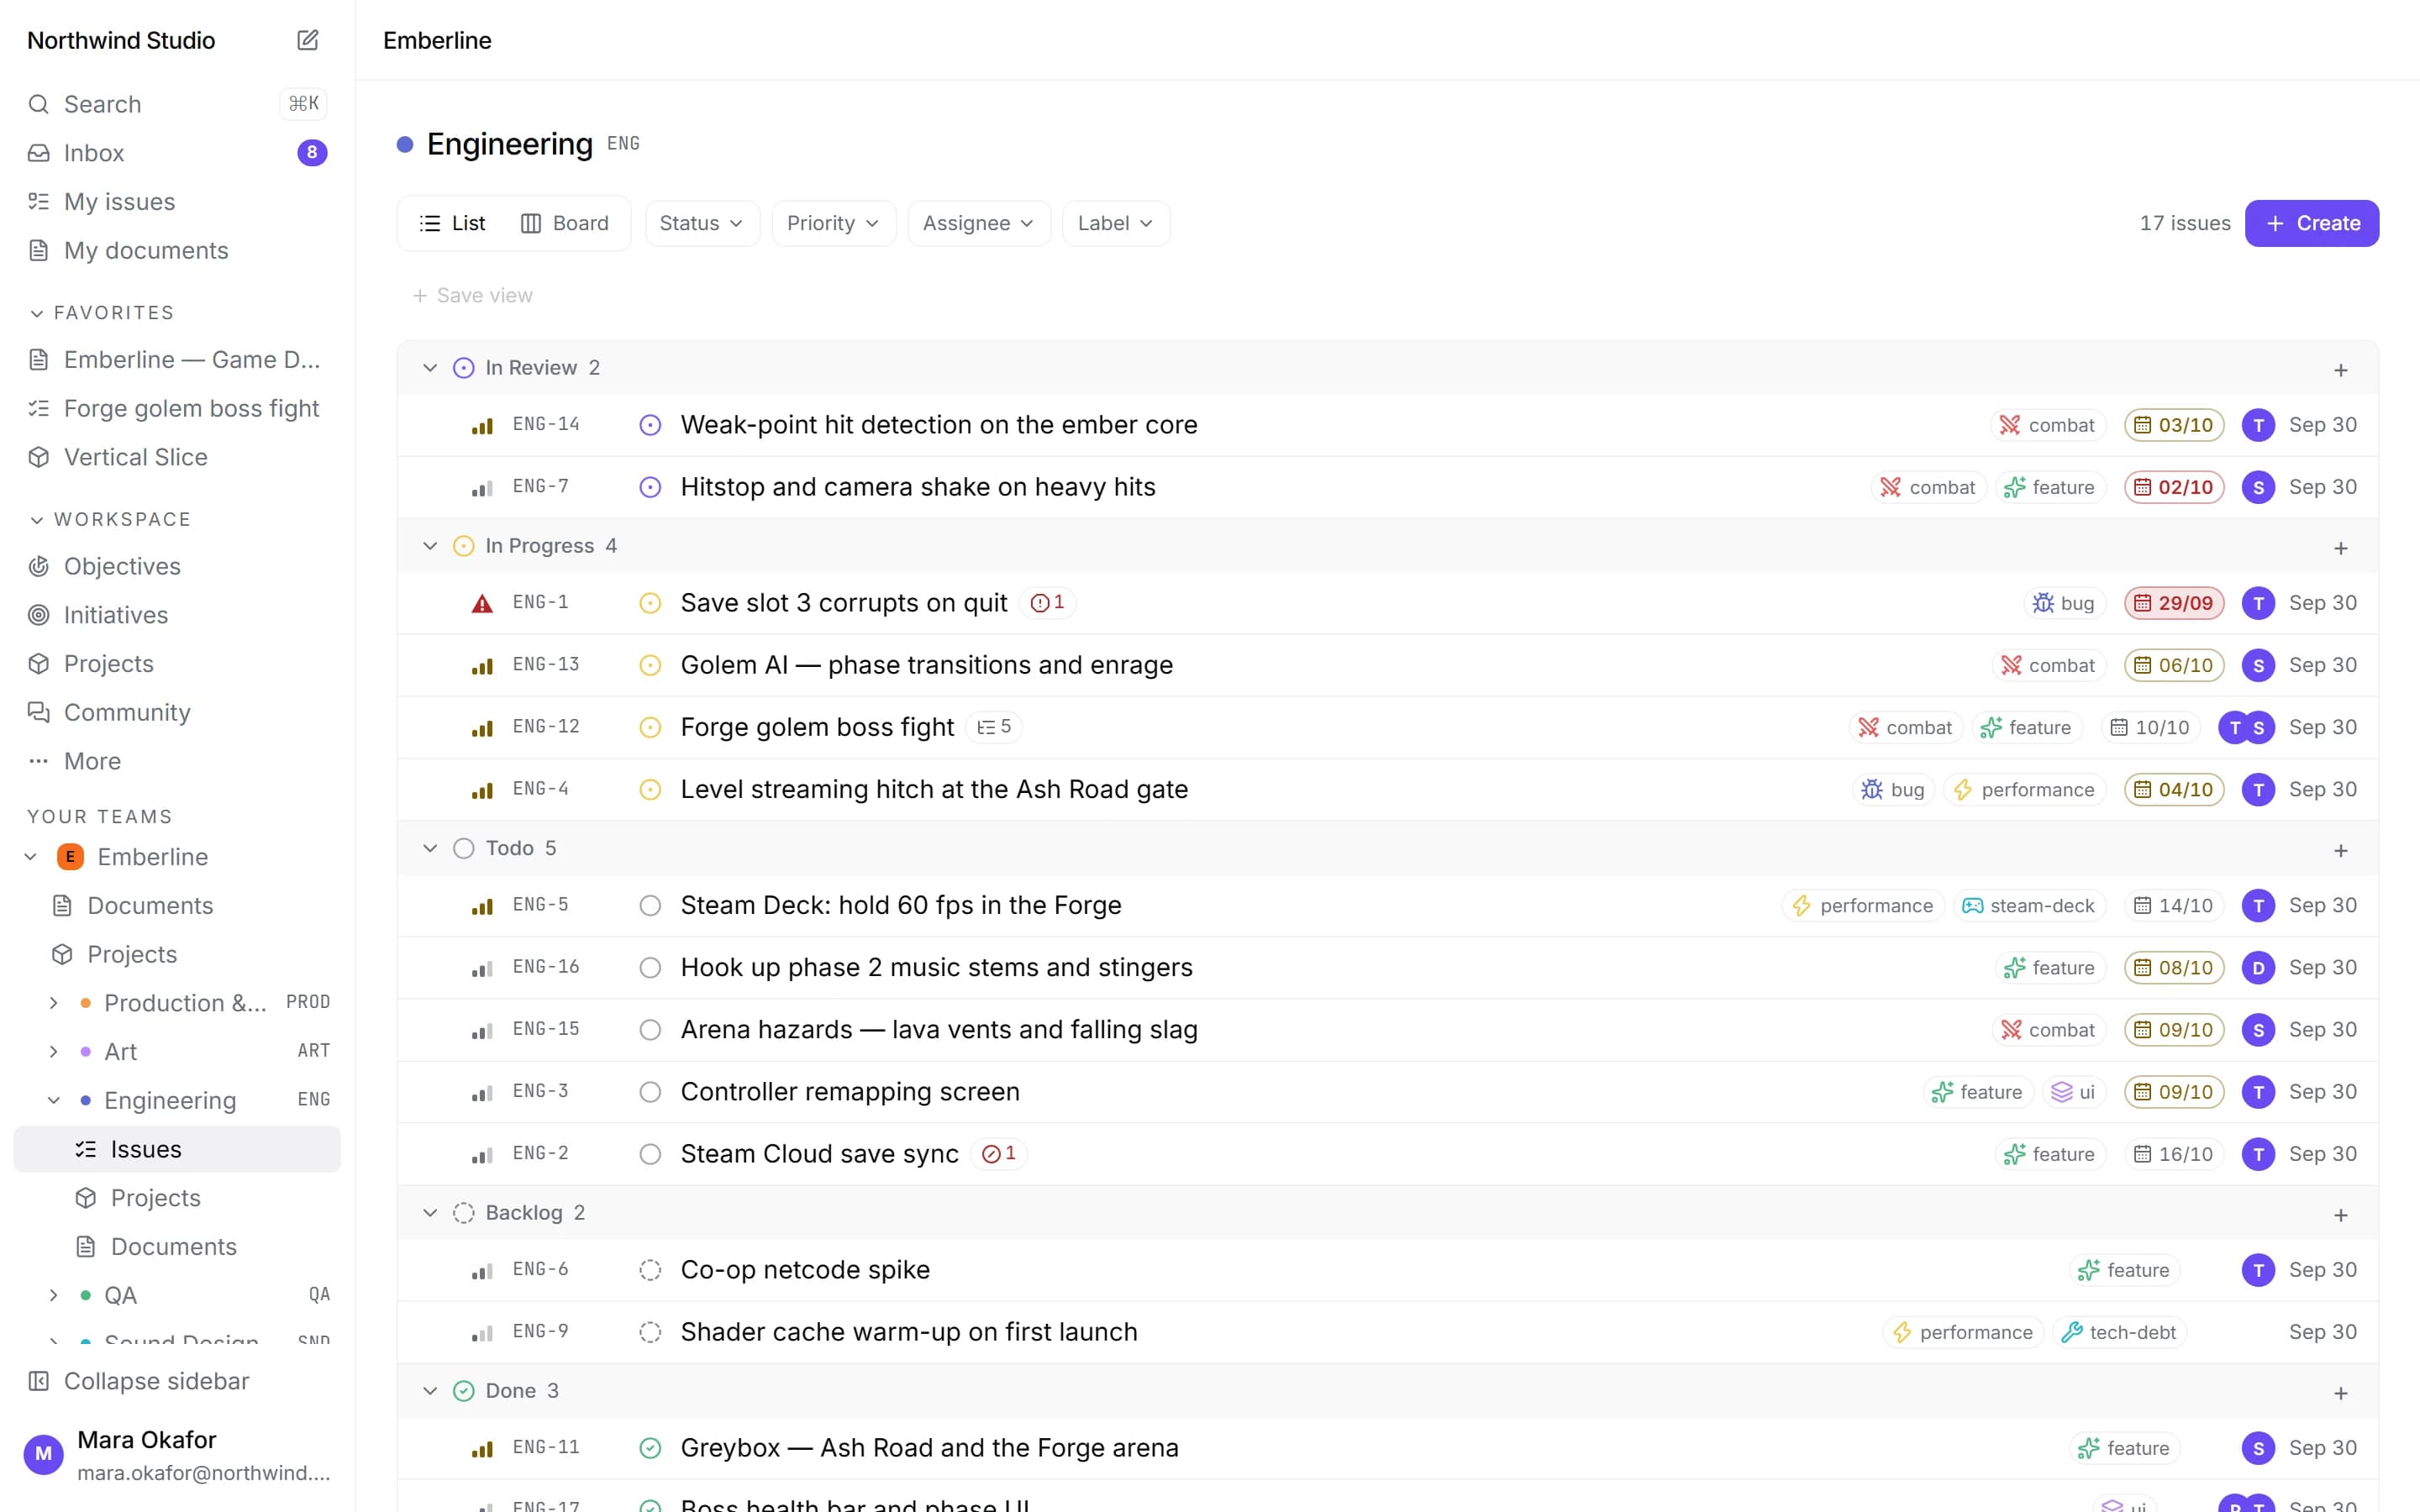
Task: Click priority bars icon on ENG-14
Action: 482,425
